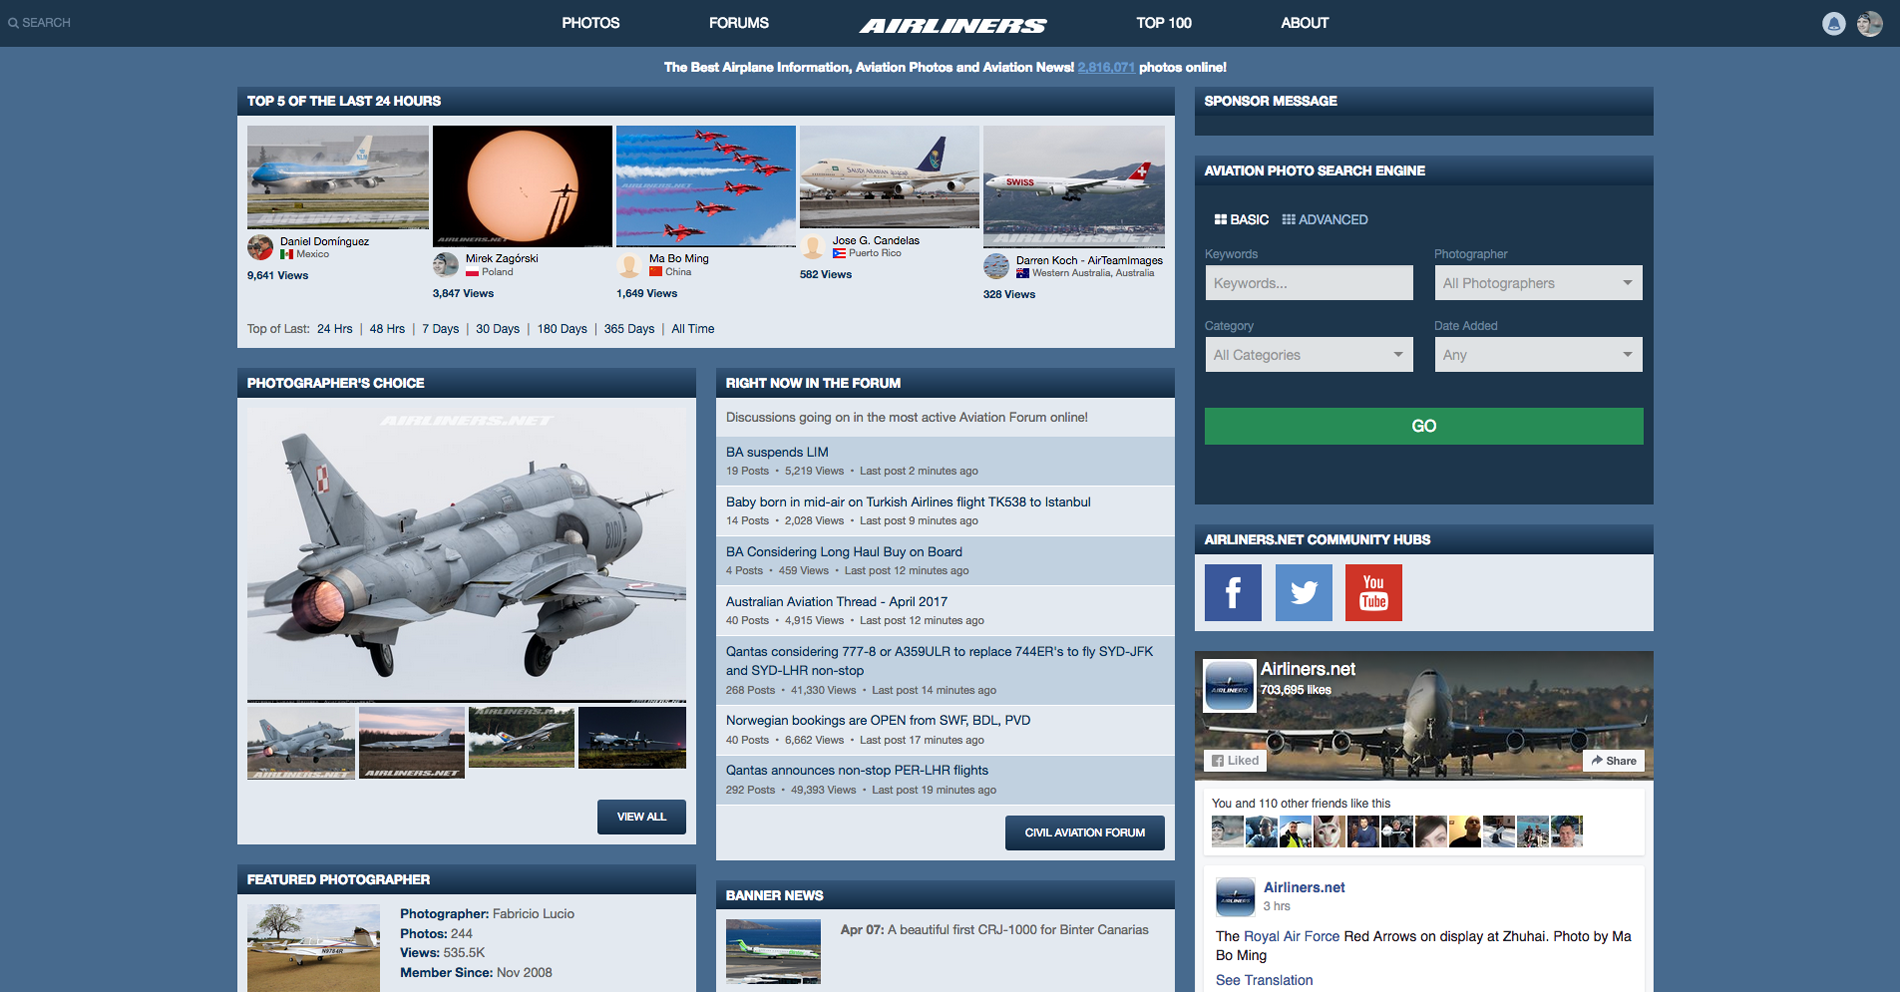Switch to Advanced search mode

[1325, 220]
